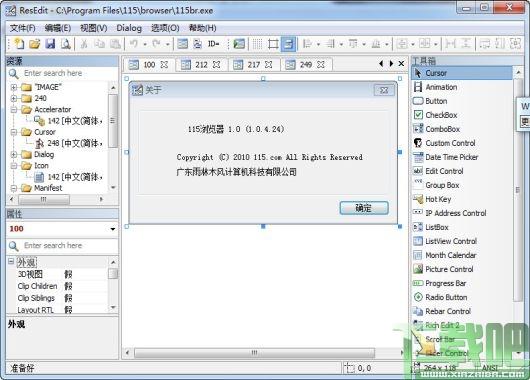Screen dimensions: 530x380
Task: Click the Clip Children property value
Action: click(68, 286)
